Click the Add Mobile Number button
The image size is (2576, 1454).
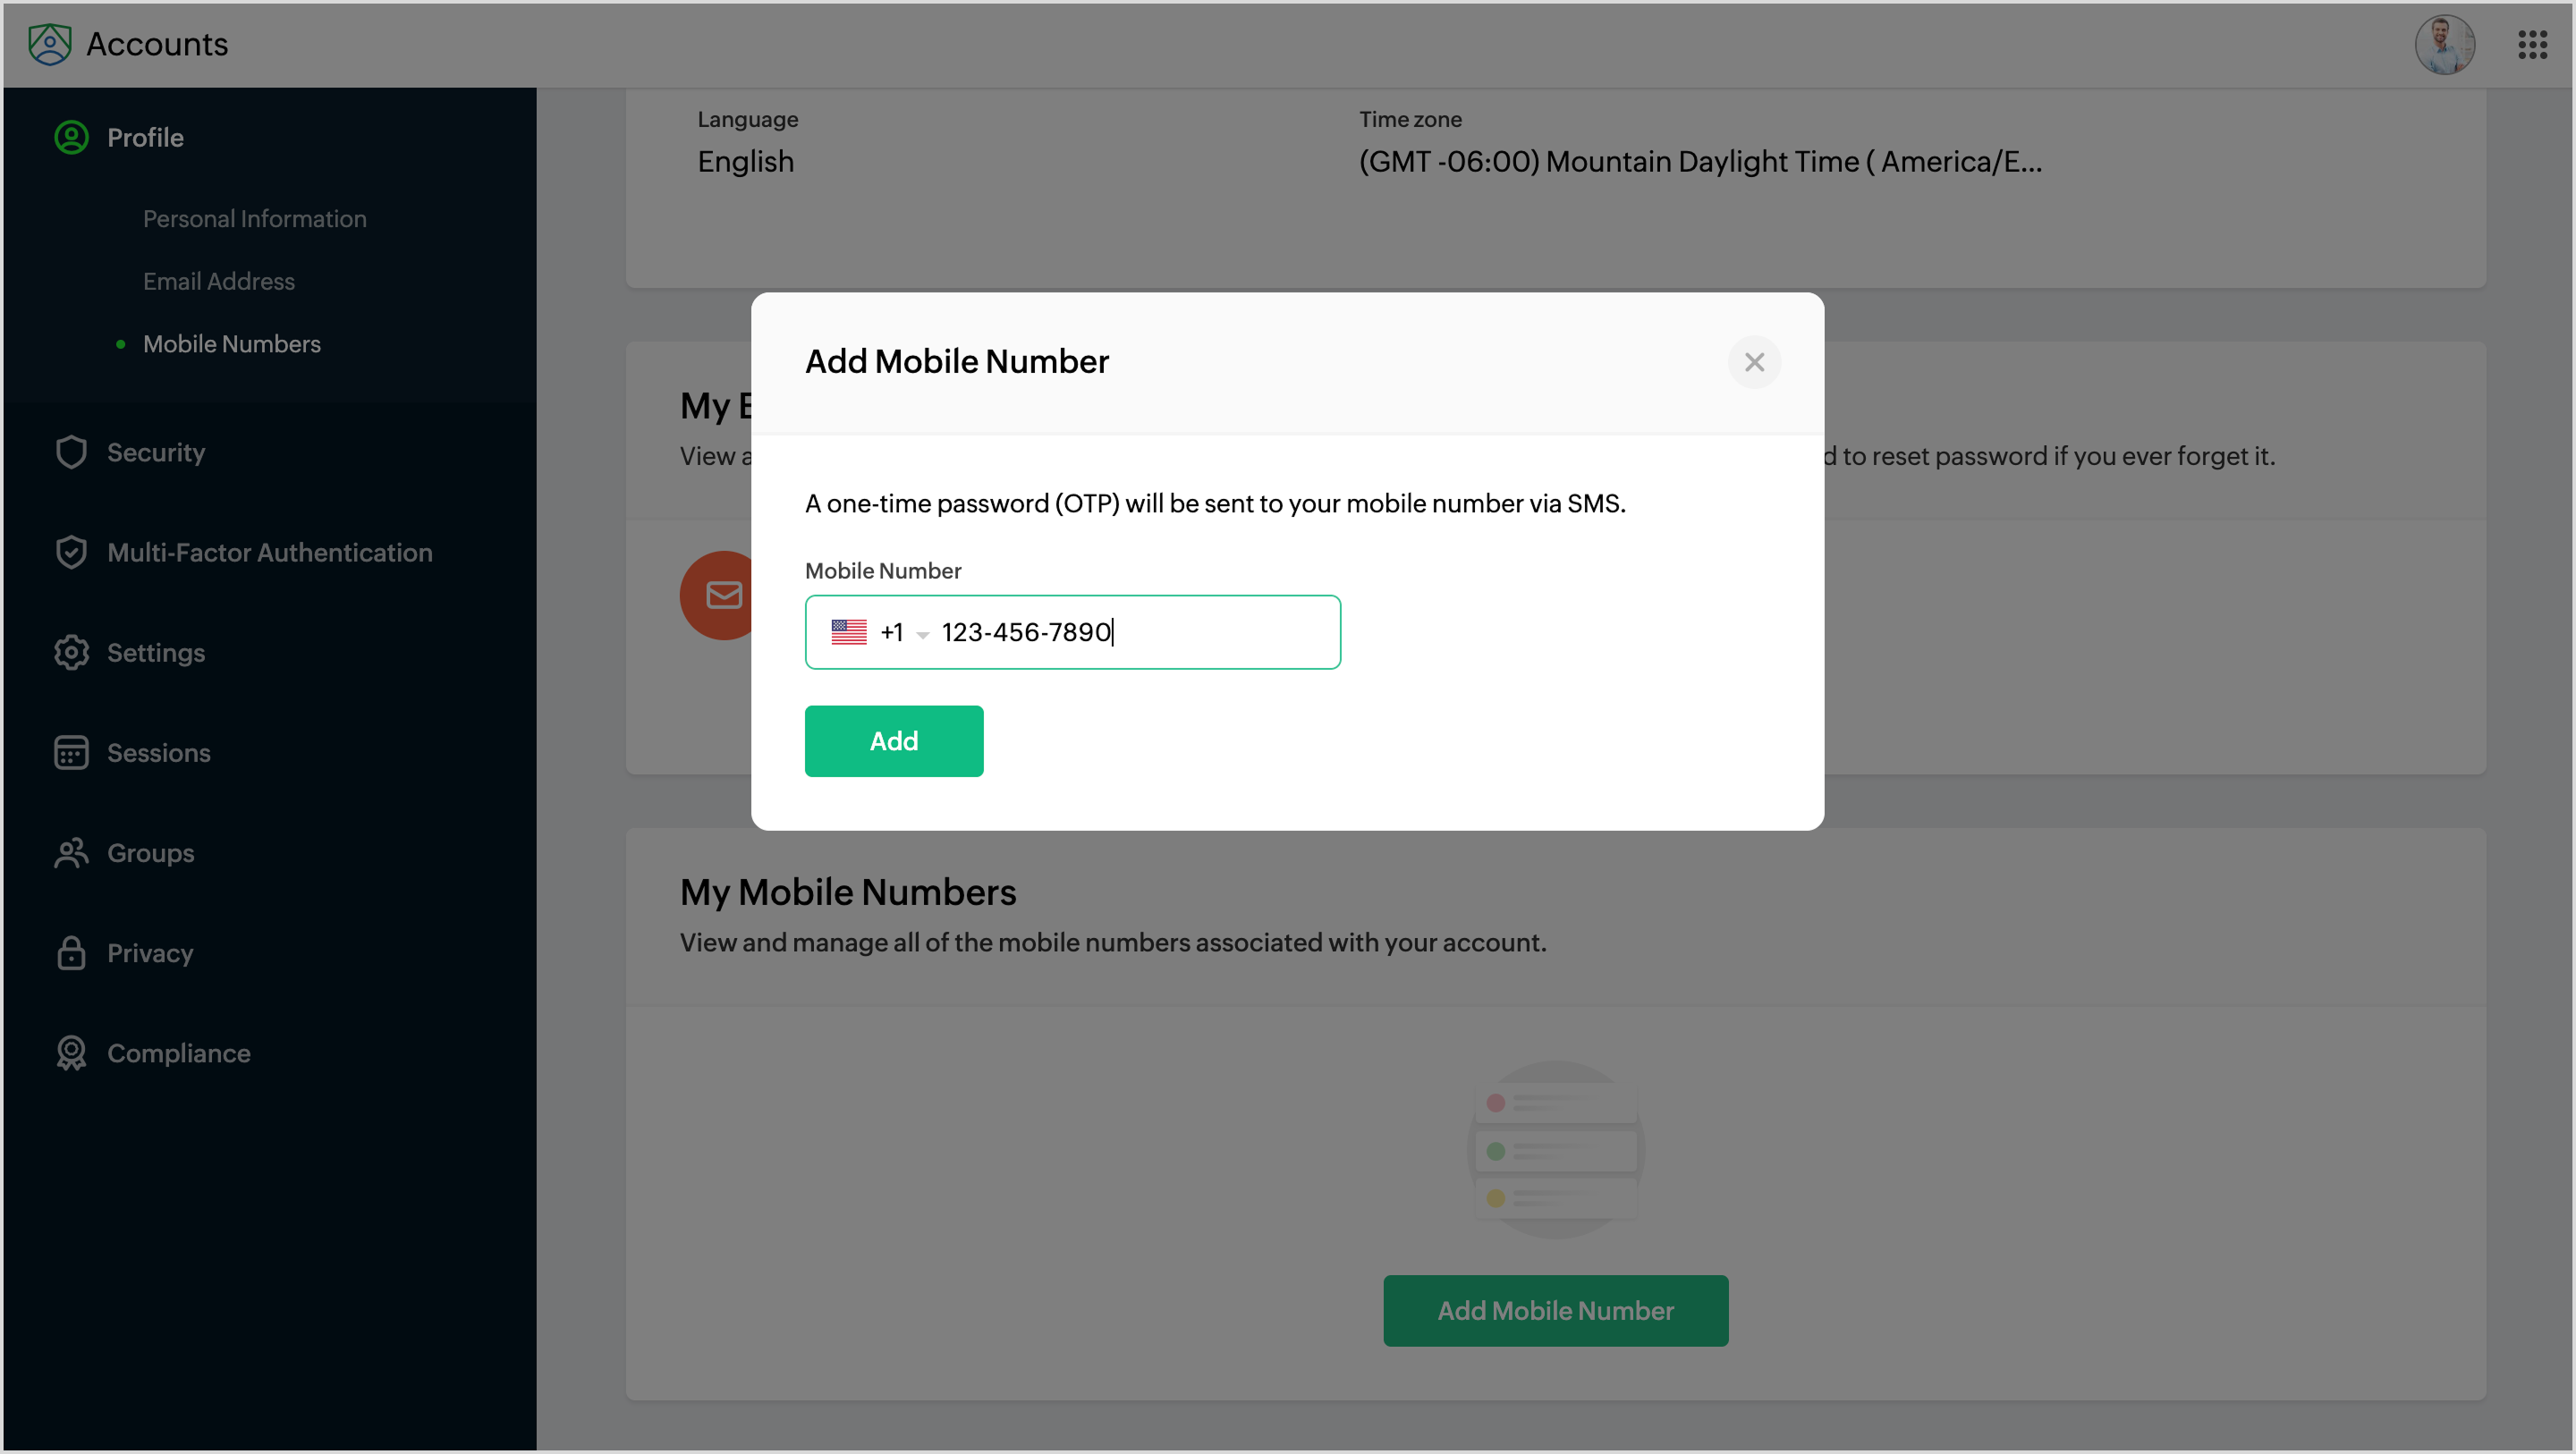[1555, 1310]
